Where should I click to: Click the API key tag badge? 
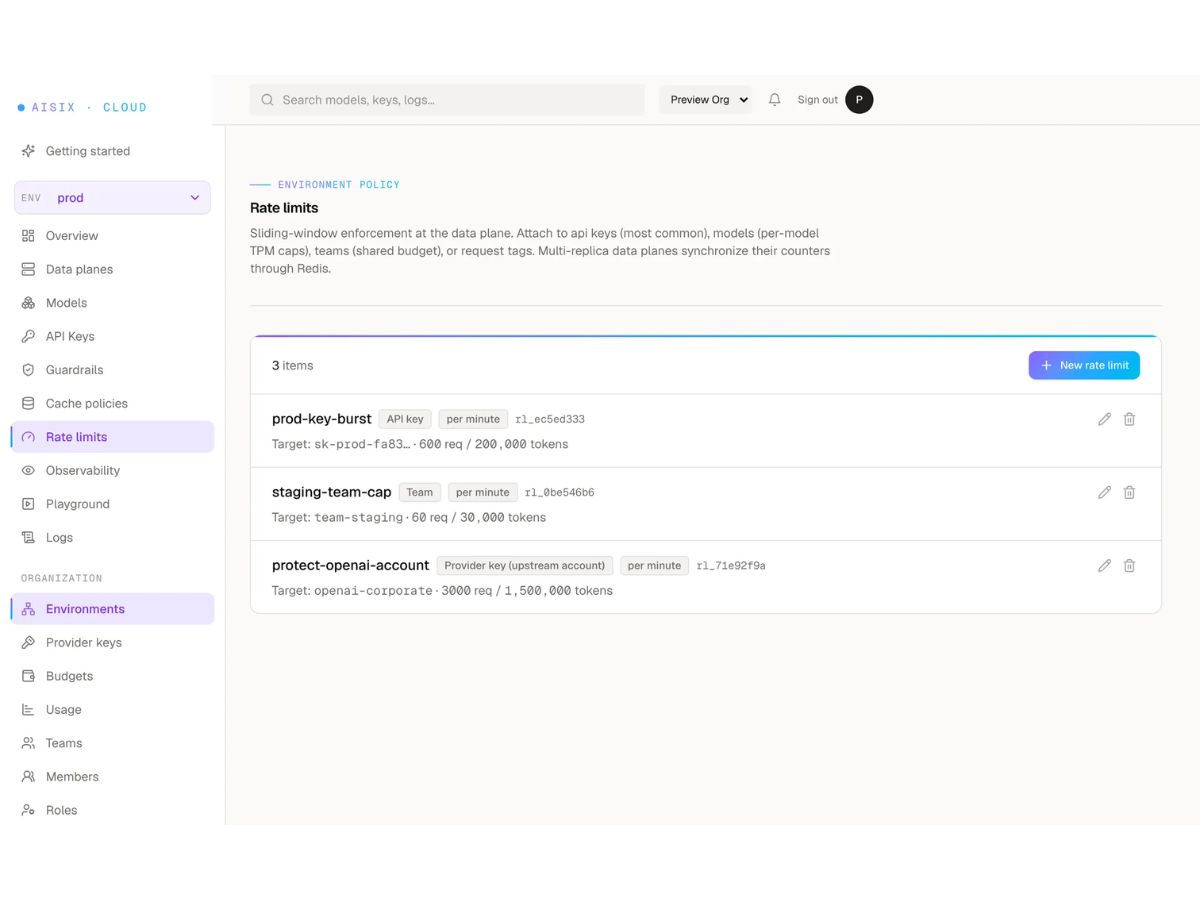pyautogui.click(x=405, y=419)
